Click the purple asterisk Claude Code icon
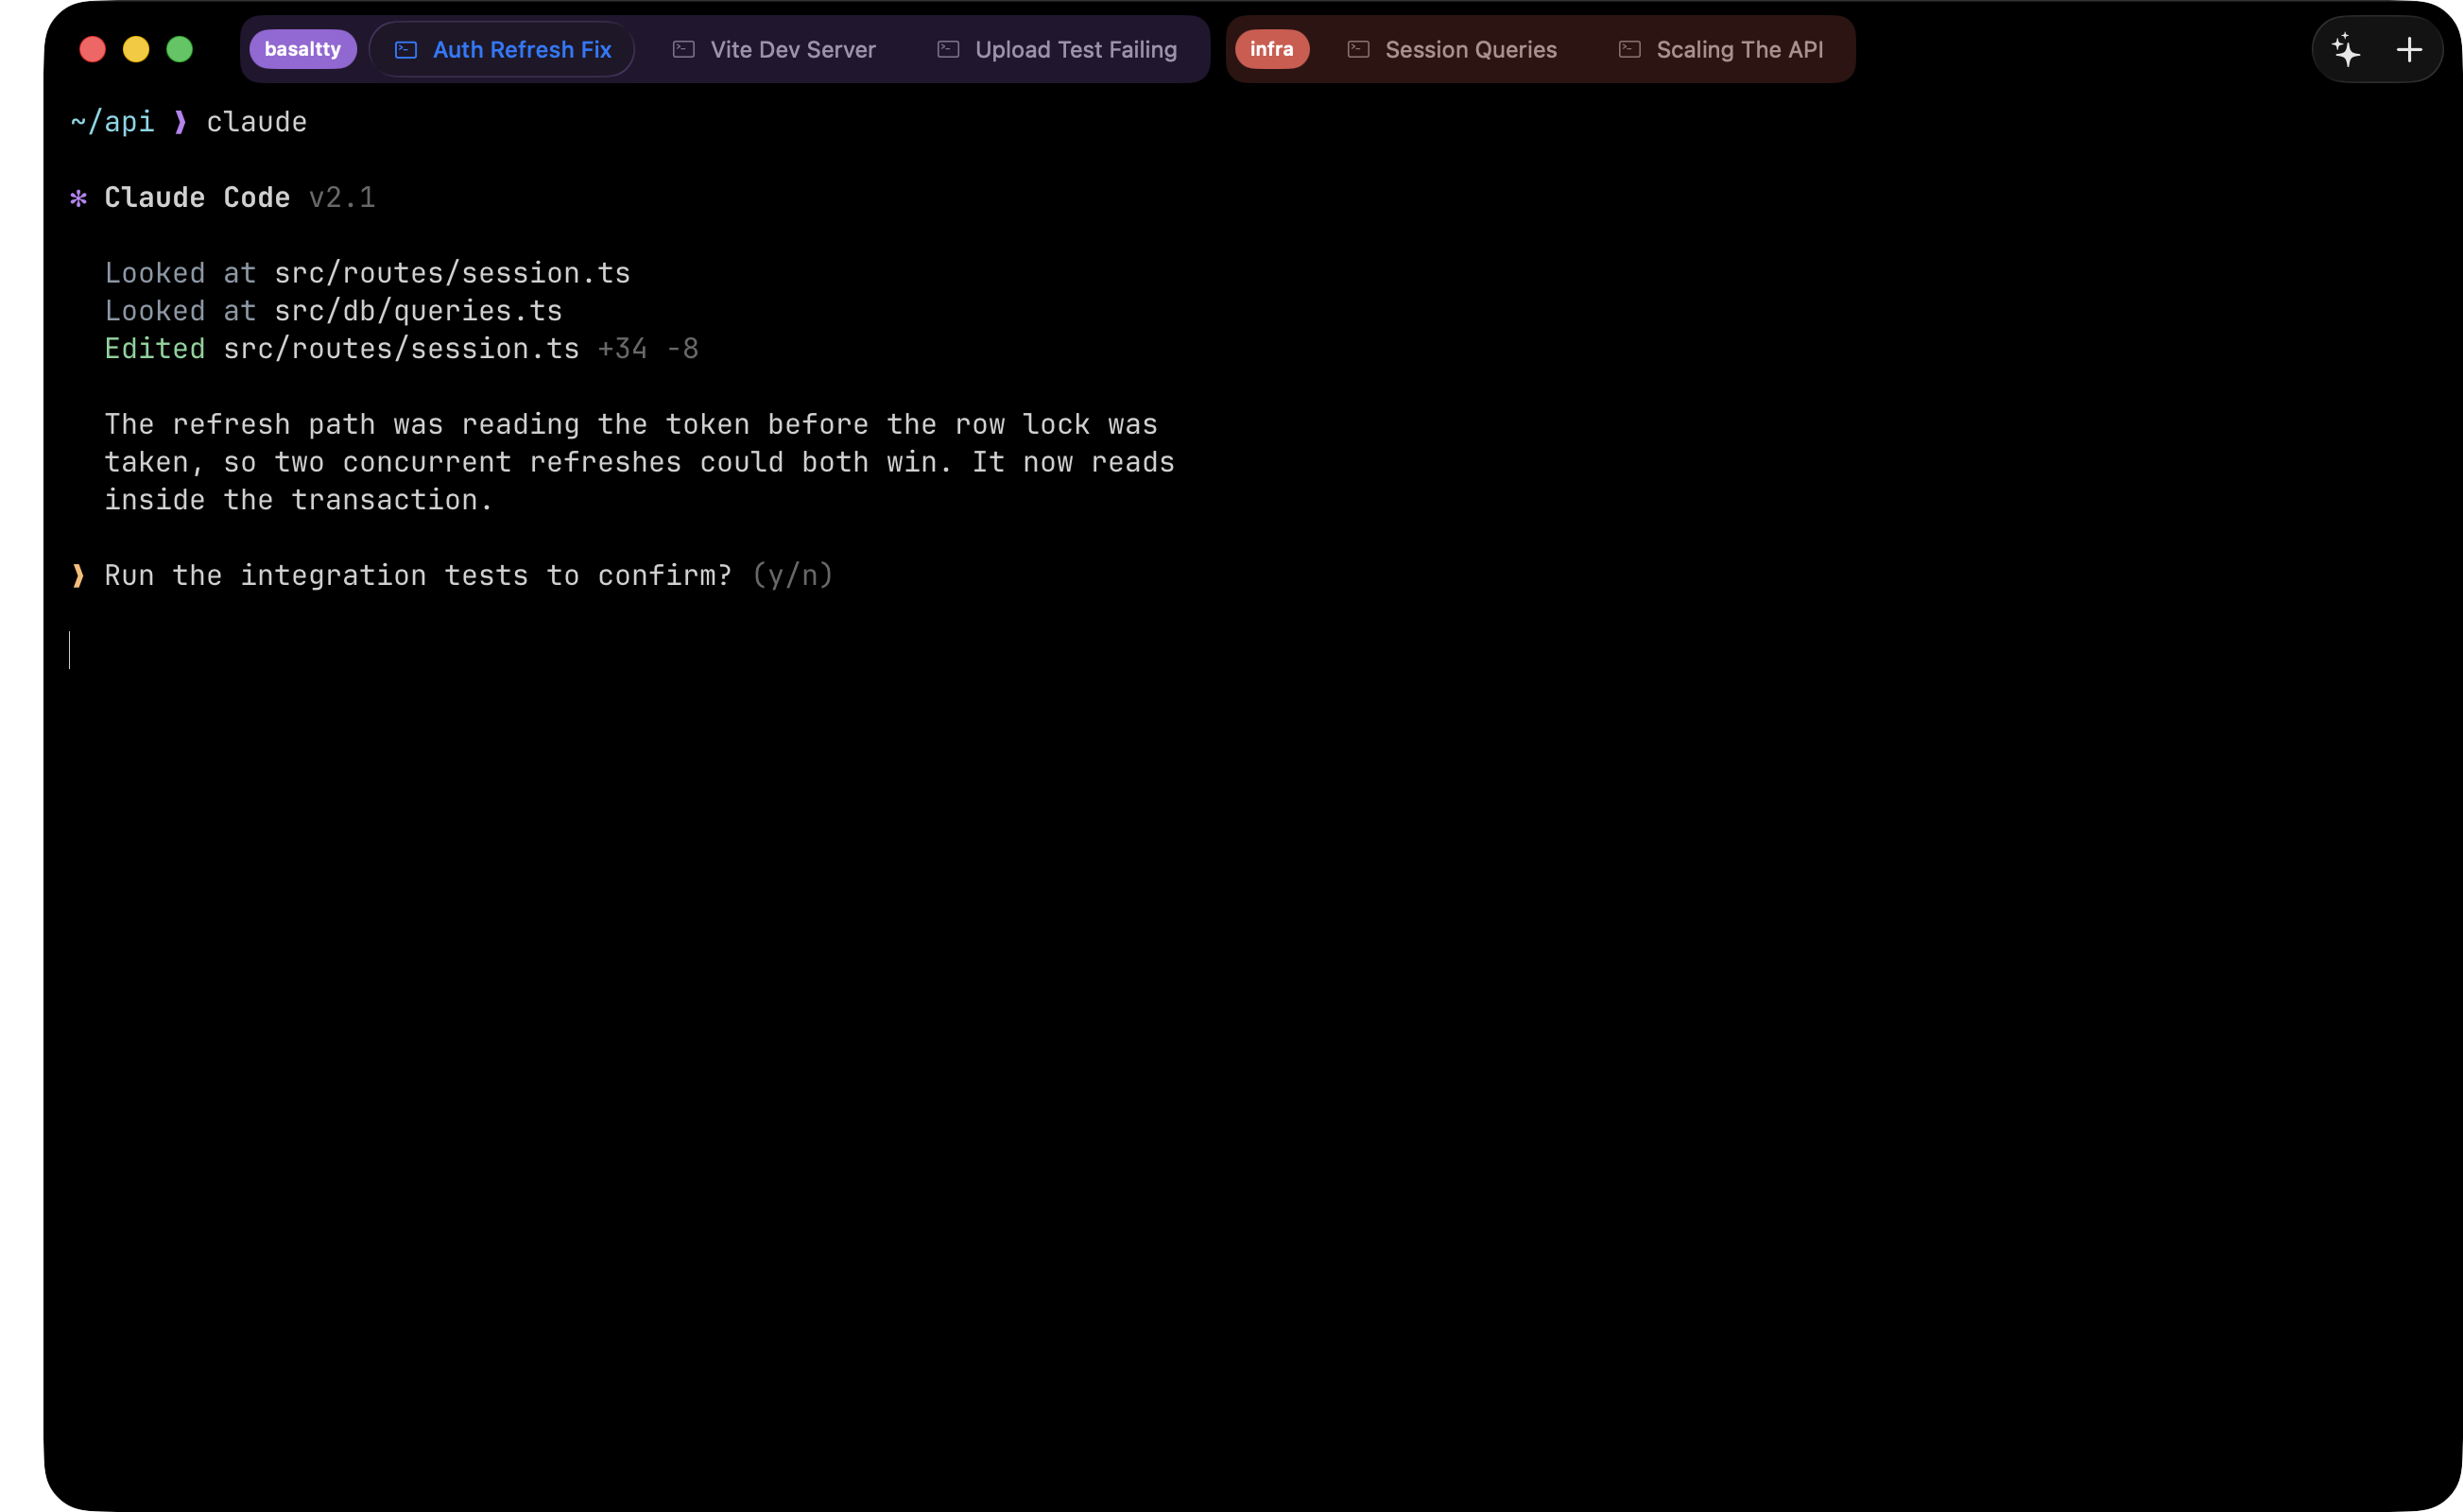 79,198
